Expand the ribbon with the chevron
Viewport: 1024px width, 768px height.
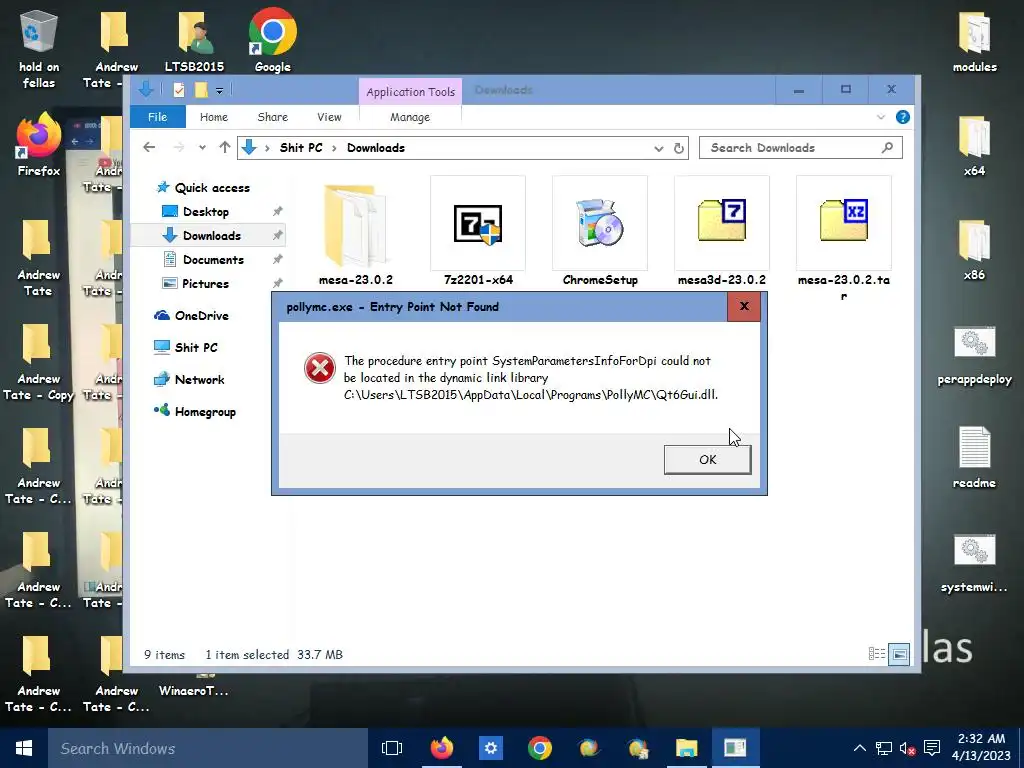point(880,118)
